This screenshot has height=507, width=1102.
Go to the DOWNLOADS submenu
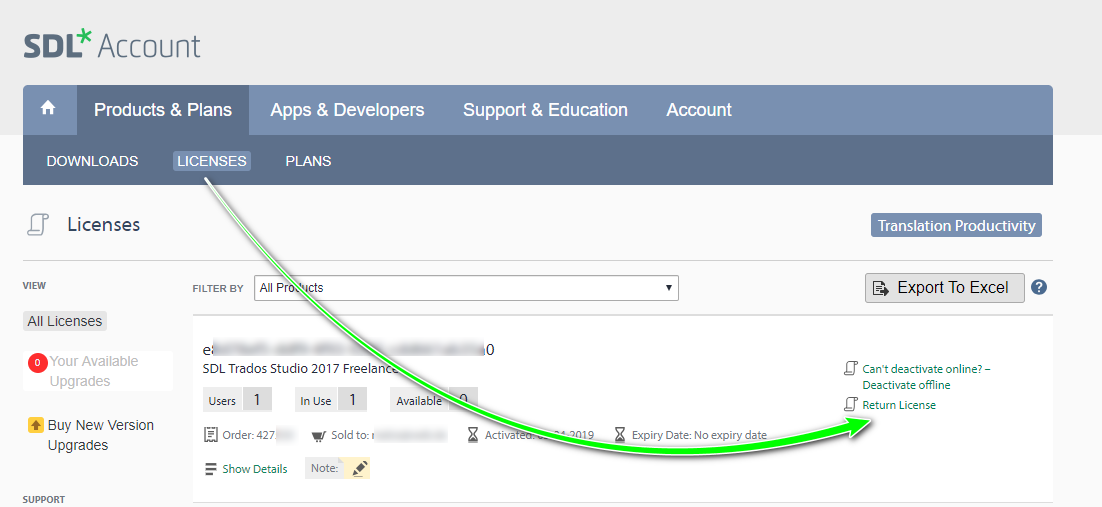[x=92, y=161]
